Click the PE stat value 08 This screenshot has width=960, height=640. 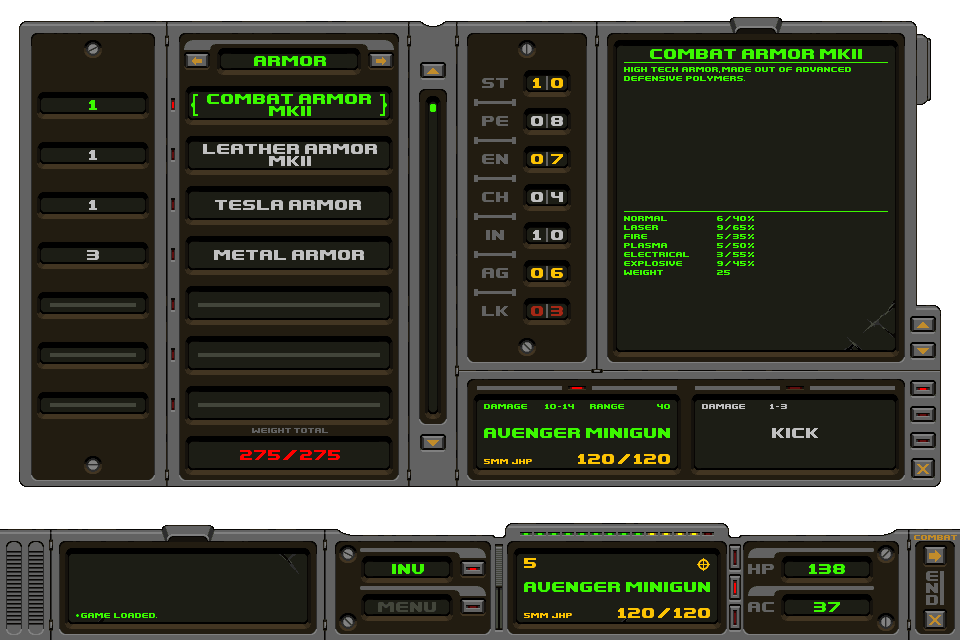tap(547, 121)
